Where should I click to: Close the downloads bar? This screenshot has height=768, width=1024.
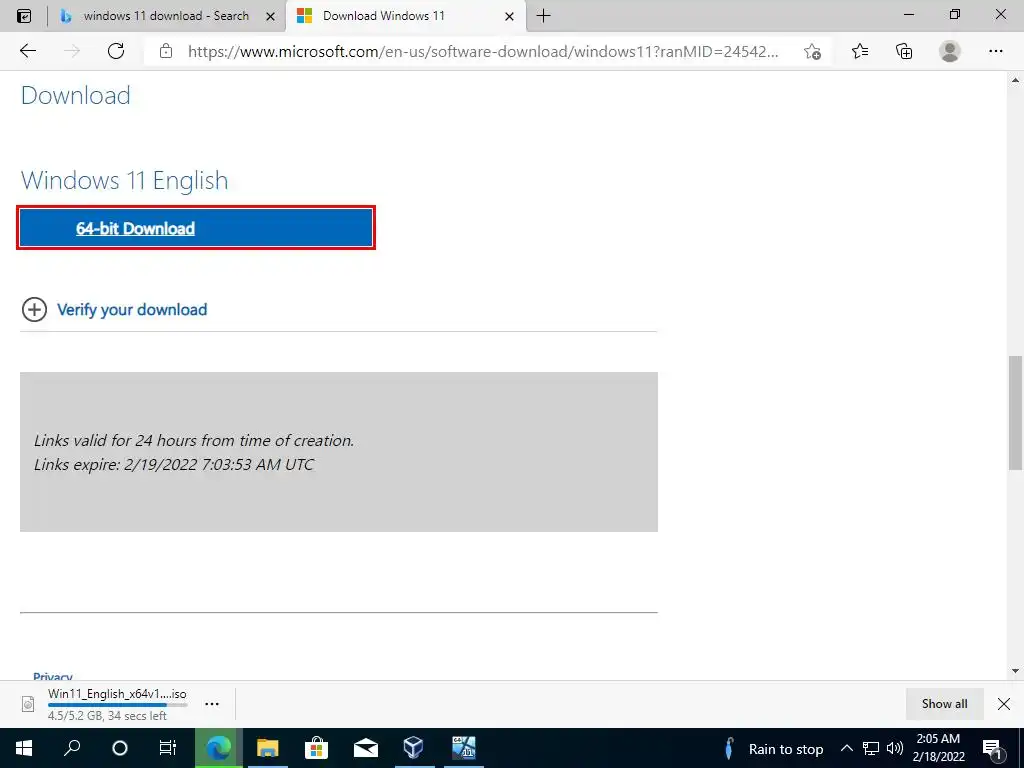(1004, 704)
